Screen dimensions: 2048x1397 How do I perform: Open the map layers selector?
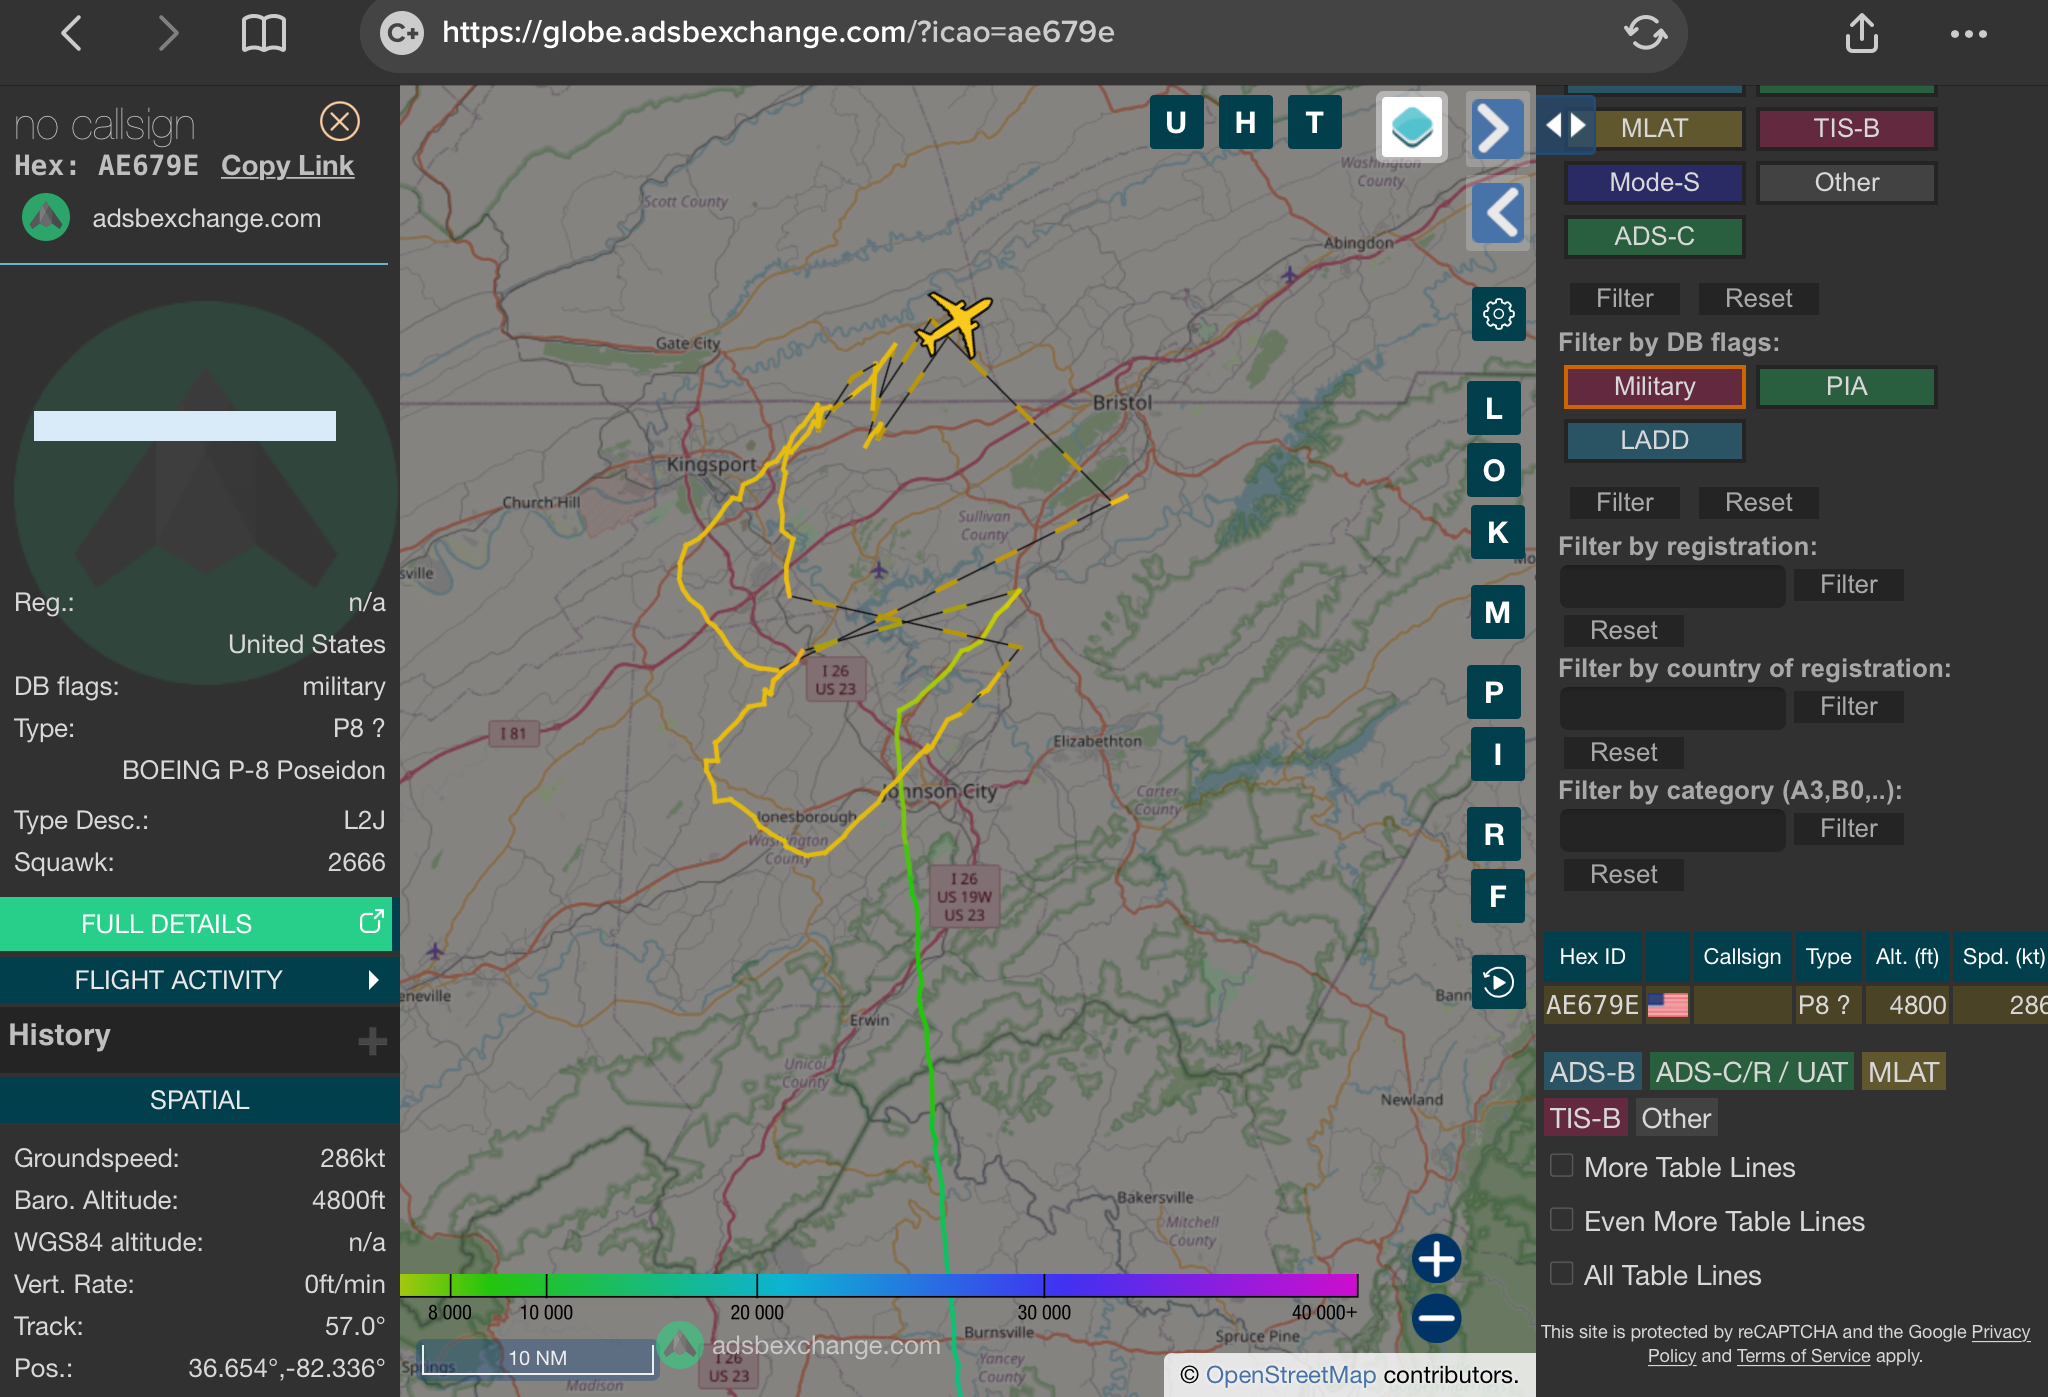(1412, 127)
